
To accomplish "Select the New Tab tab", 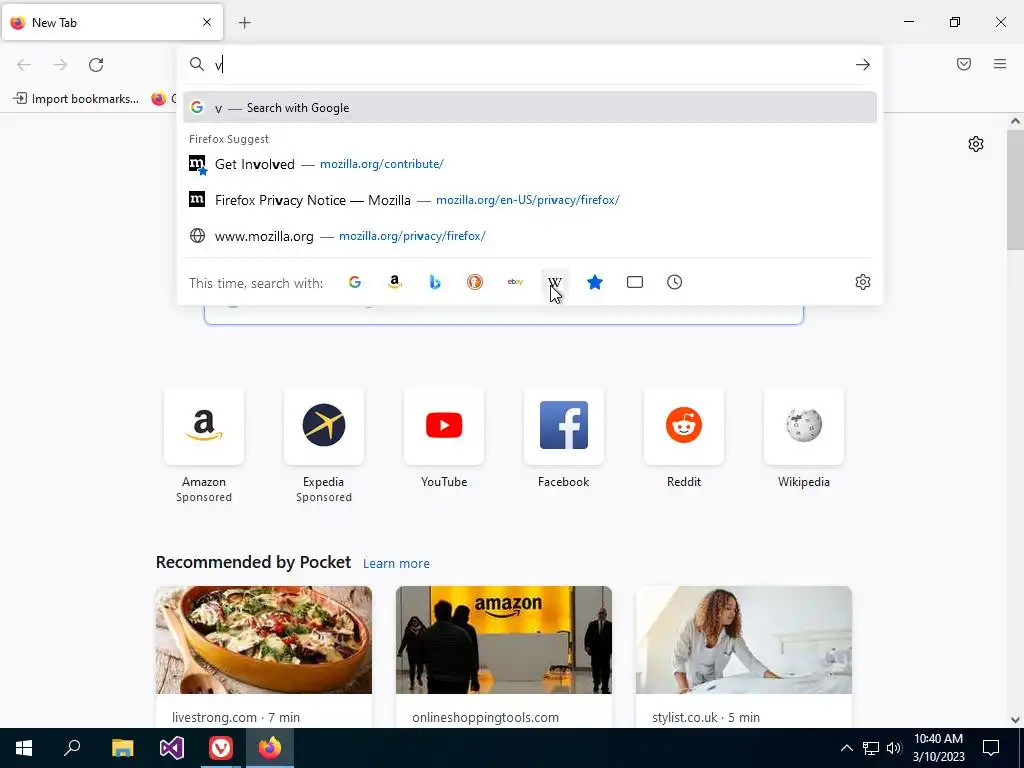I will [x=112, y=22].
